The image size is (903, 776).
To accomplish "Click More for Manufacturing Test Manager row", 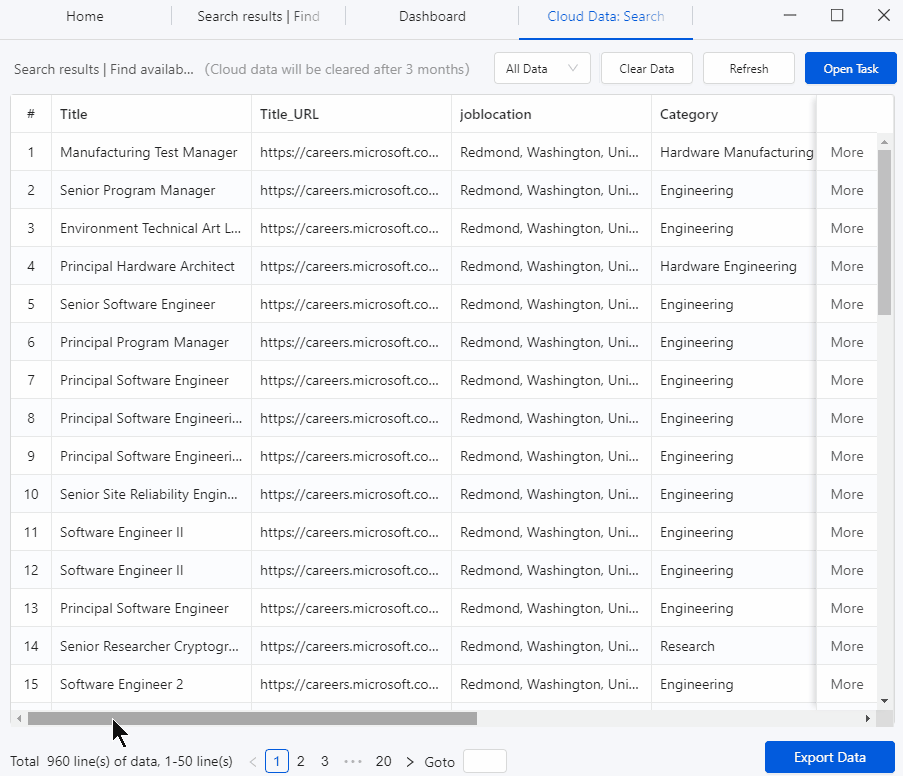I will (x=847, y=152).
